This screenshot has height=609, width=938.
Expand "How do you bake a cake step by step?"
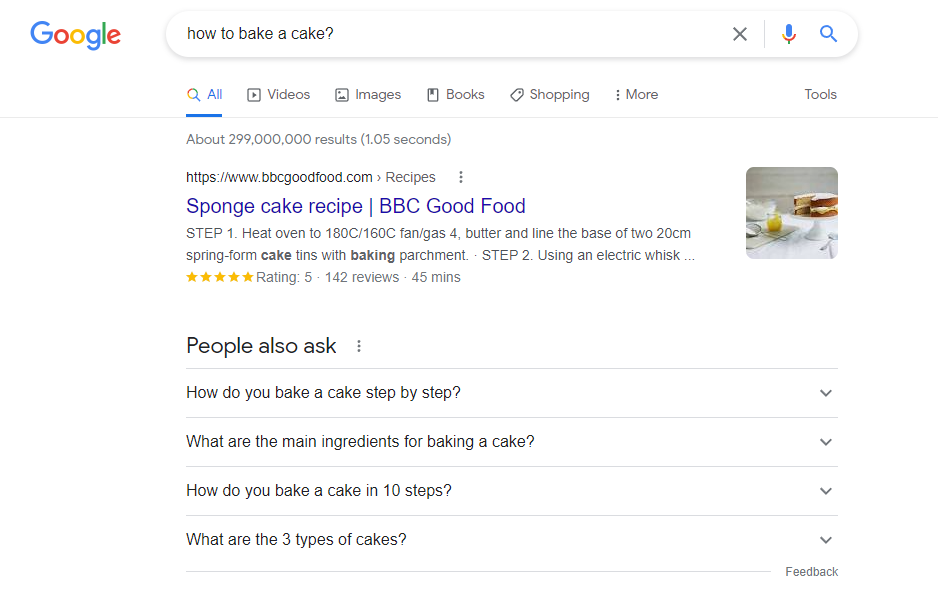point(511,393)
